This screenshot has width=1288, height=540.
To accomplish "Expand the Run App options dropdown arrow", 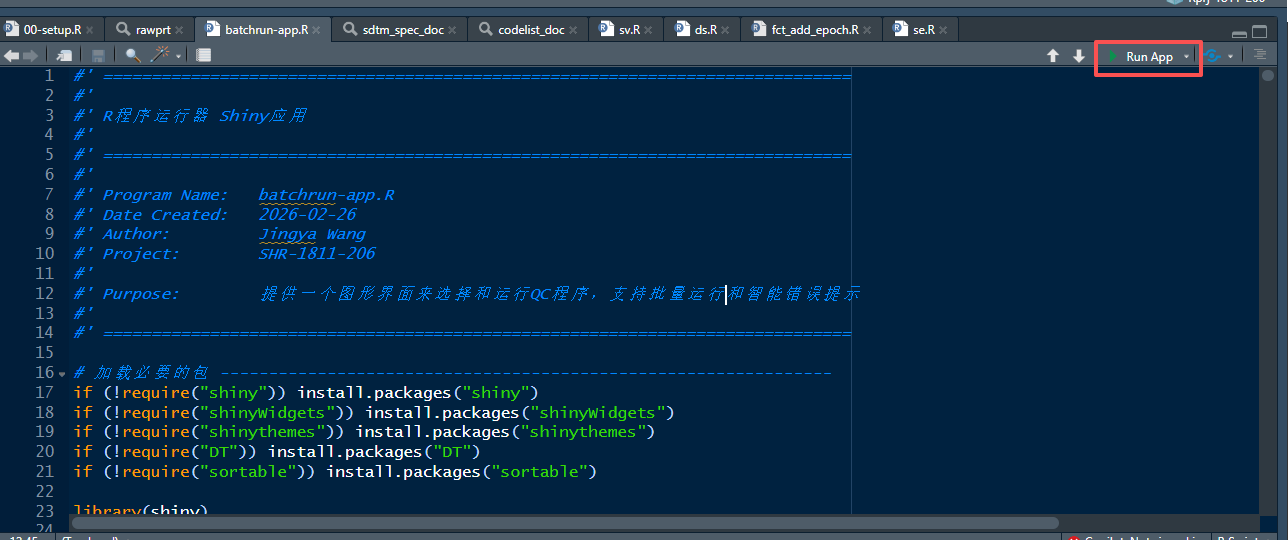I will click(1187, 57).
